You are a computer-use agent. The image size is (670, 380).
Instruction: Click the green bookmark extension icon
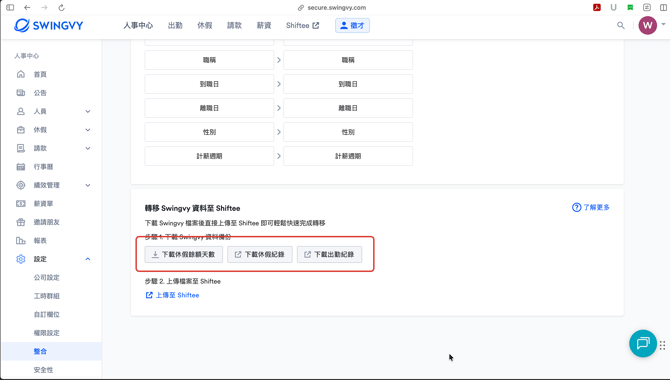click(x=630, y=7)
